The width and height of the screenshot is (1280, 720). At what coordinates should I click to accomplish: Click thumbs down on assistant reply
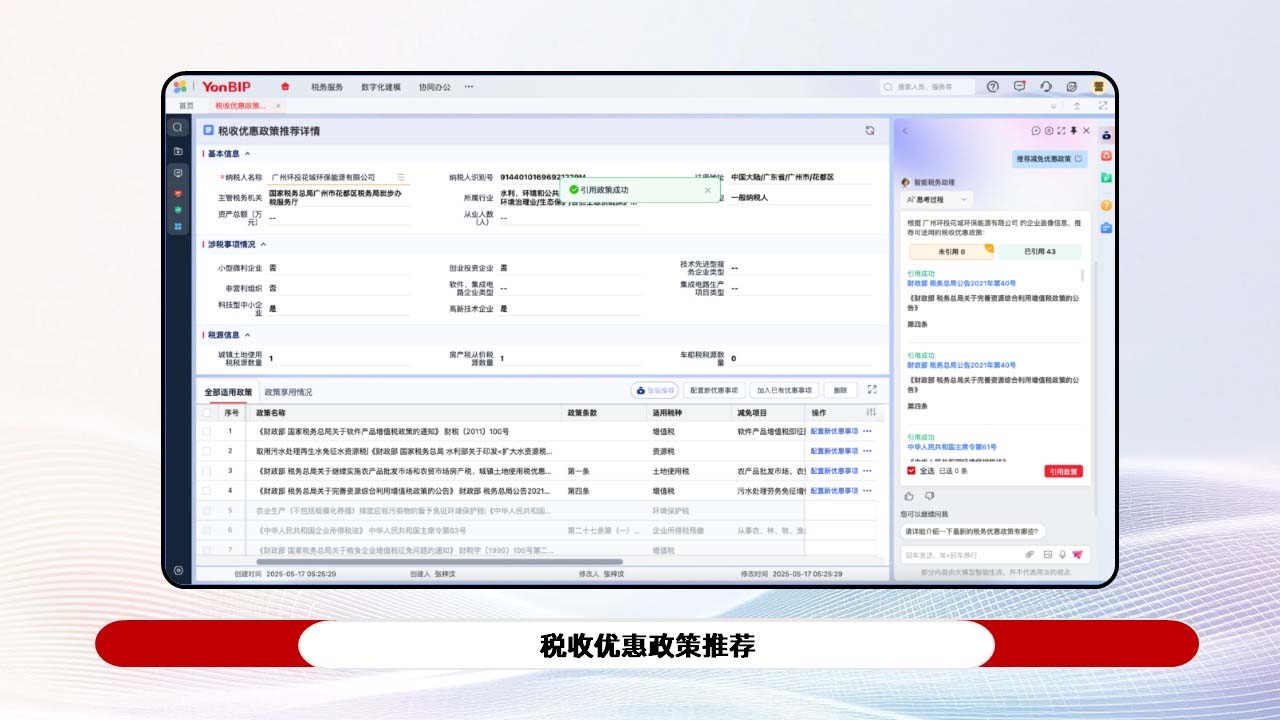coord(929,495)
